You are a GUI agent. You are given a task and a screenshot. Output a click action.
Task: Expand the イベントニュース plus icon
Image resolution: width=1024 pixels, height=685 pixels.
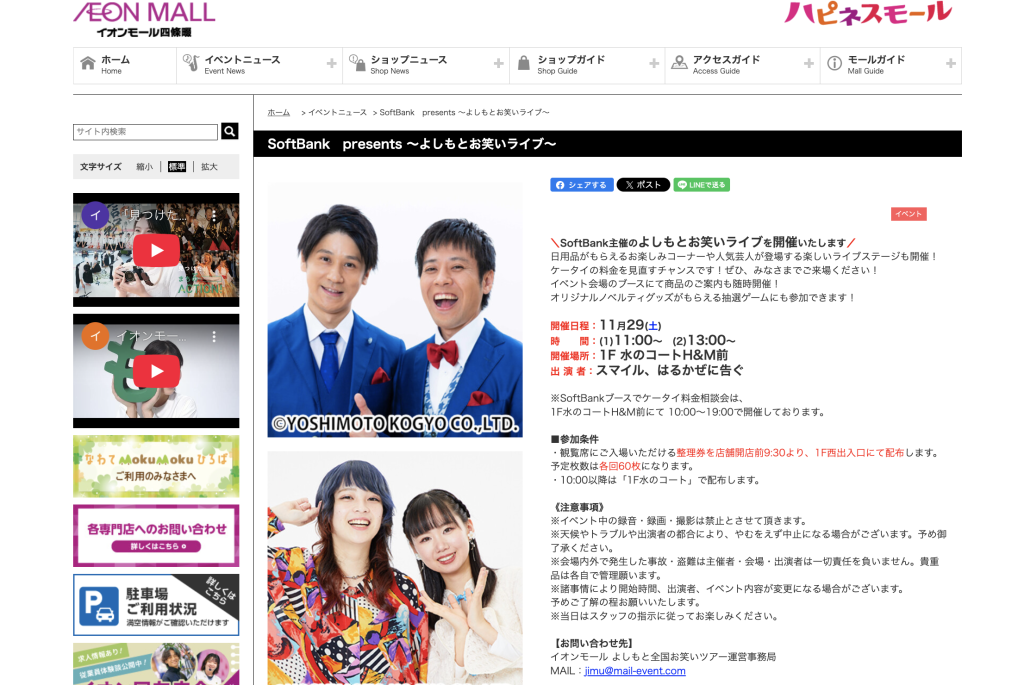331,64
